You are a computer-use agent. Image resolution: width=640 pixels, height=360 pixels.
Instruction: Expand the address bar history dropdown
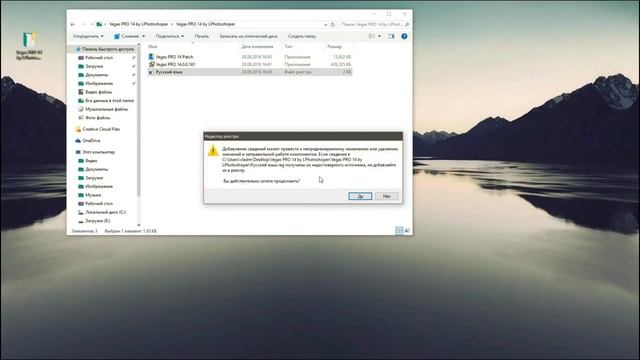click(325, 24)
